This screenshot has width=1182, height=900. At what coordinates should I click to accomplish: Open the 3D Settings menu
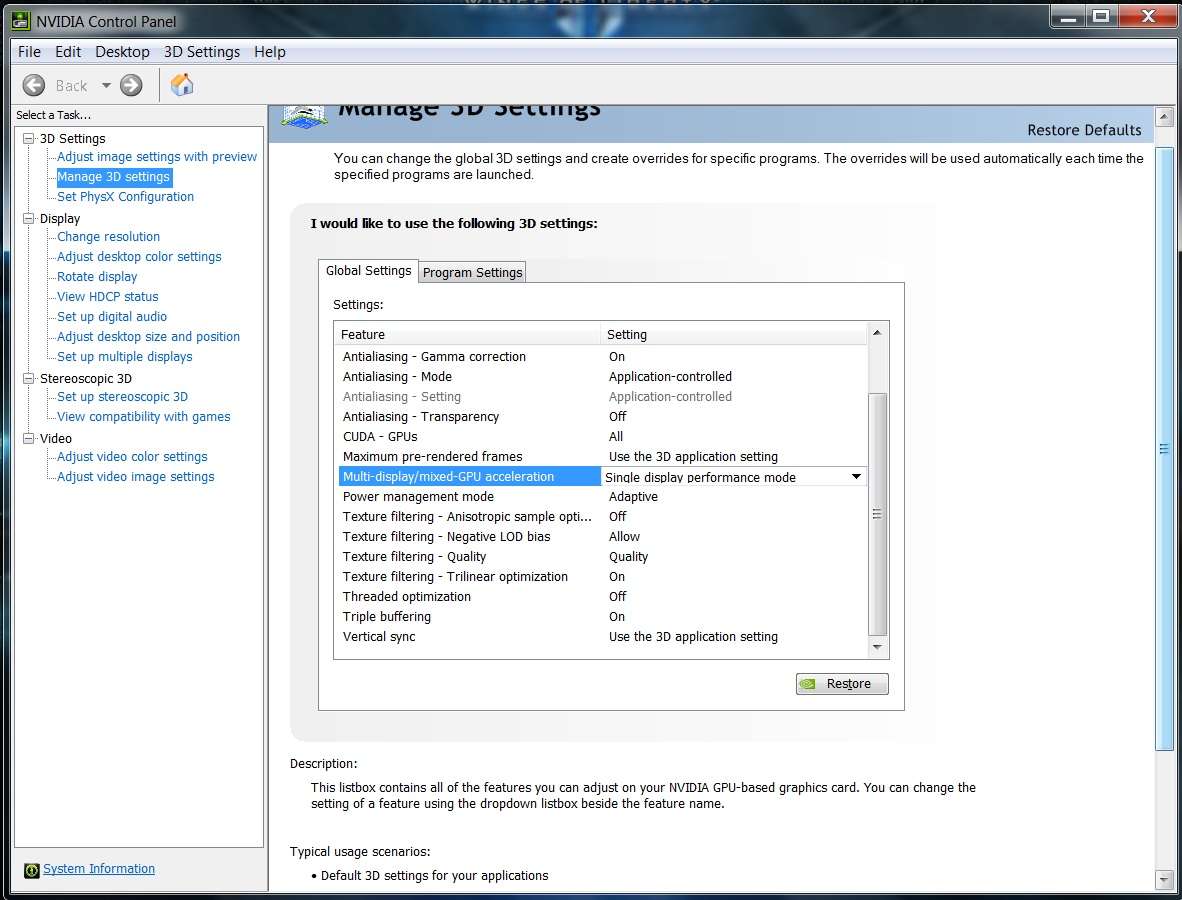click(x=202, y=51)
